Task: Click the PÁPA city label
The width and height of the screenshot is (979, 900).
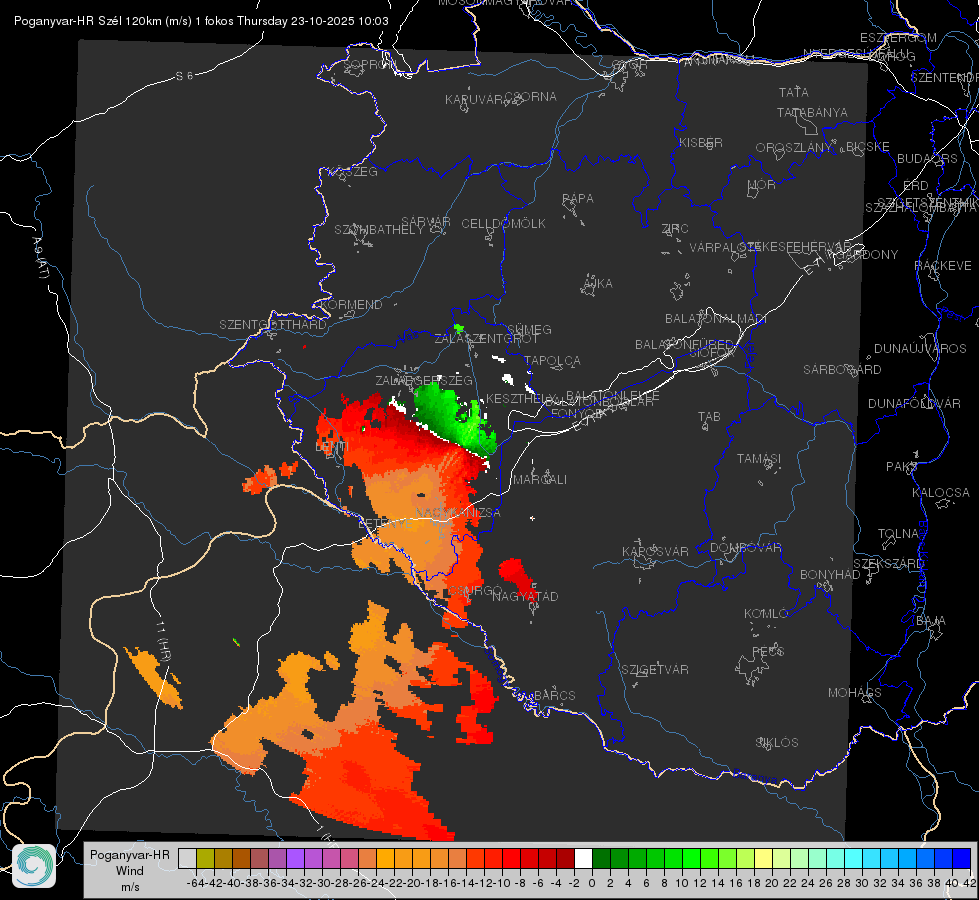Action: point(578,199)
